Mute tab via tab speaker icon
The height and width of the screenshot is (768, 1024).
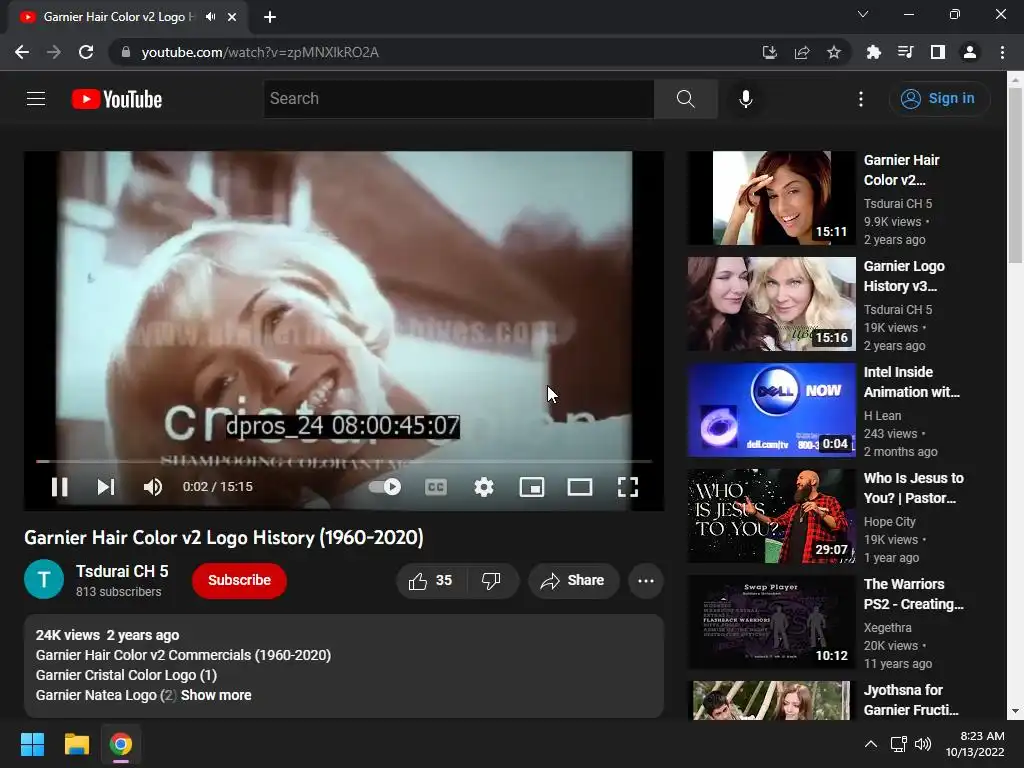tap(210, 17)
